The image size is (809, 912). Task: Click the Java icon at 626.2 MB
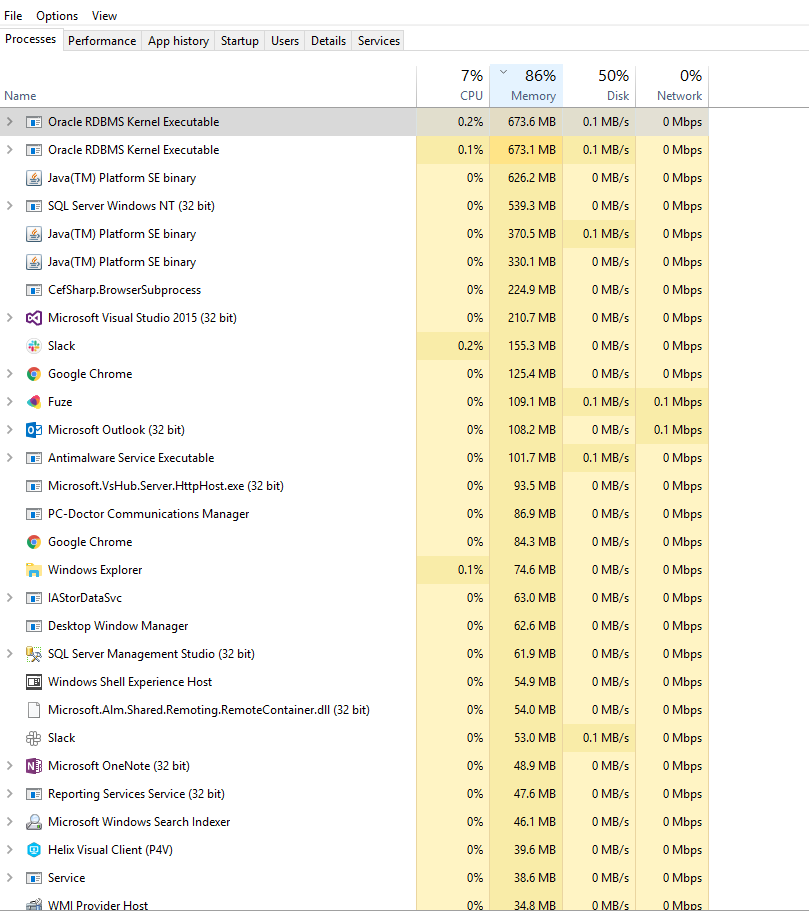click(34, 178)
